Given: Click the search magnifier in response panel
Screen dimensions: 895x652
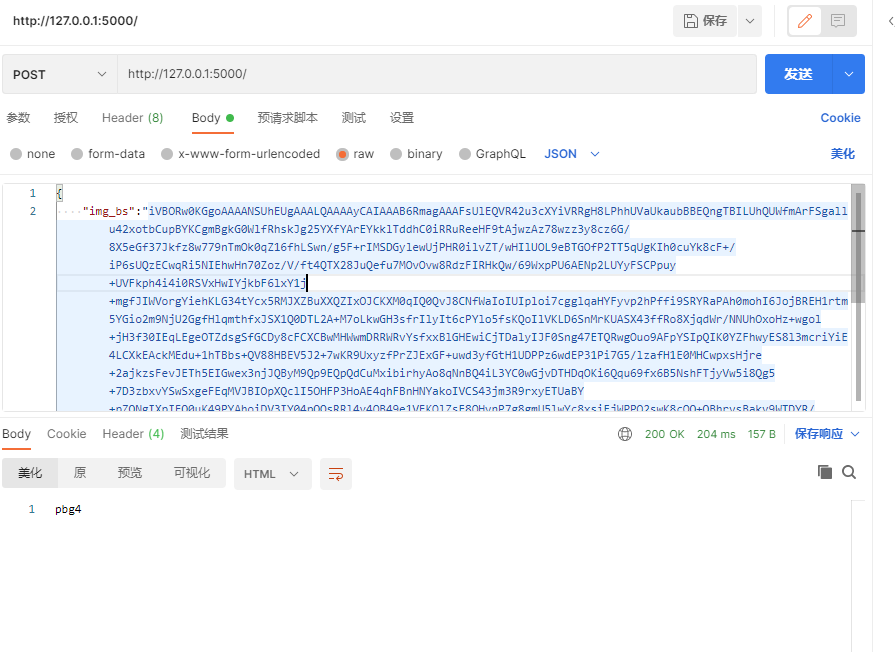Looking at the screenshot, I should click(849, 472).
